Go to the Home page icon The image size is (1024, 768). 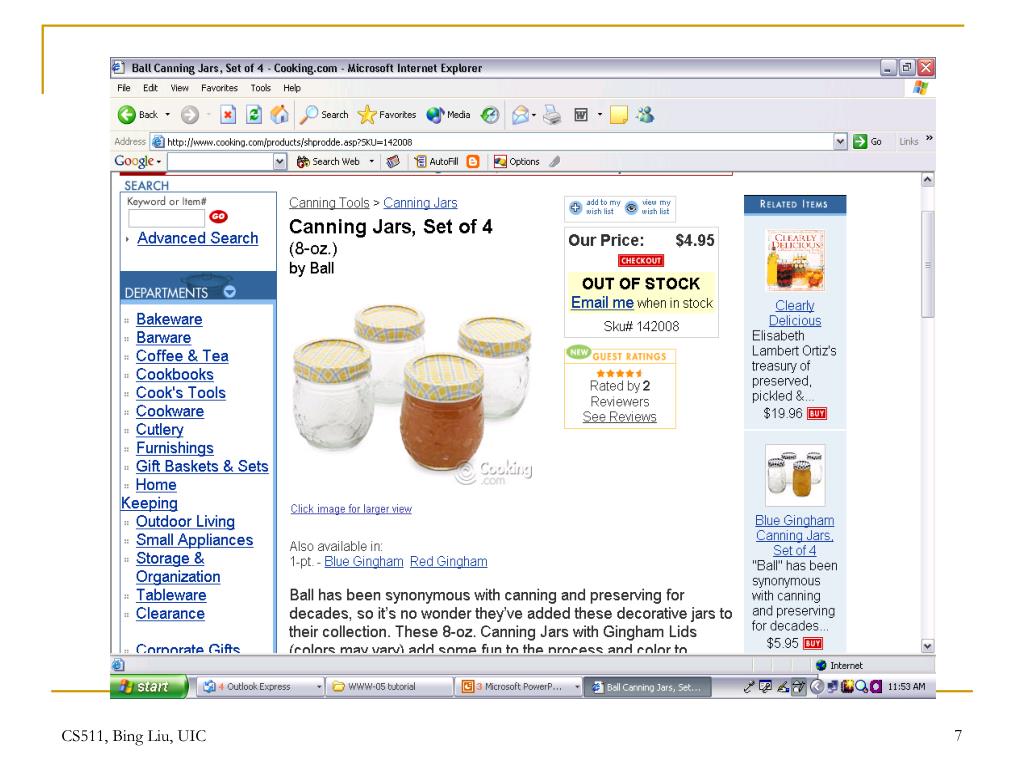[280, 115]
